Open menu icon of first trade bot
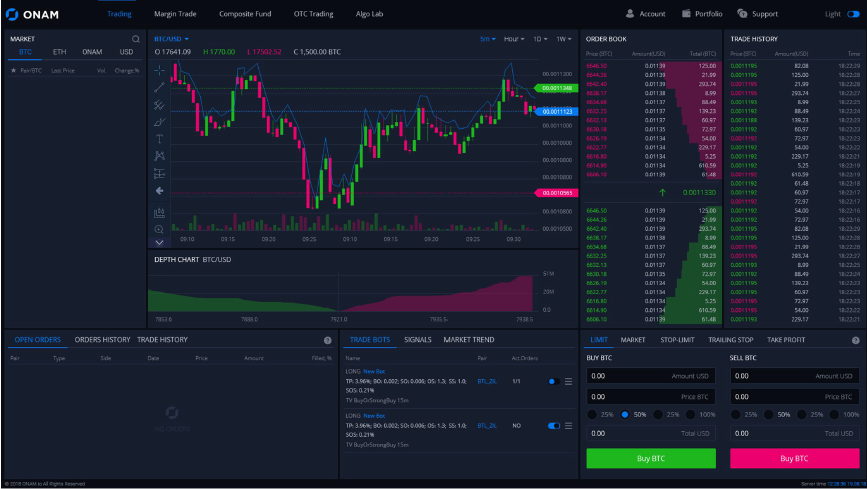The image size is (867, 489). [x=568, y=382]
